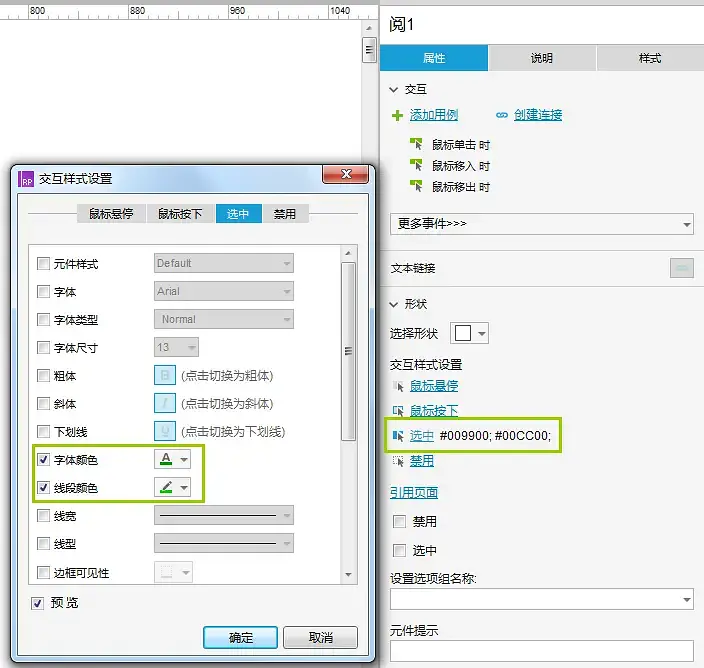This screenshot has height=668, width=704.
Task: Click the cursor icon beside 鼠标悬停
Action: pos(398,386)
